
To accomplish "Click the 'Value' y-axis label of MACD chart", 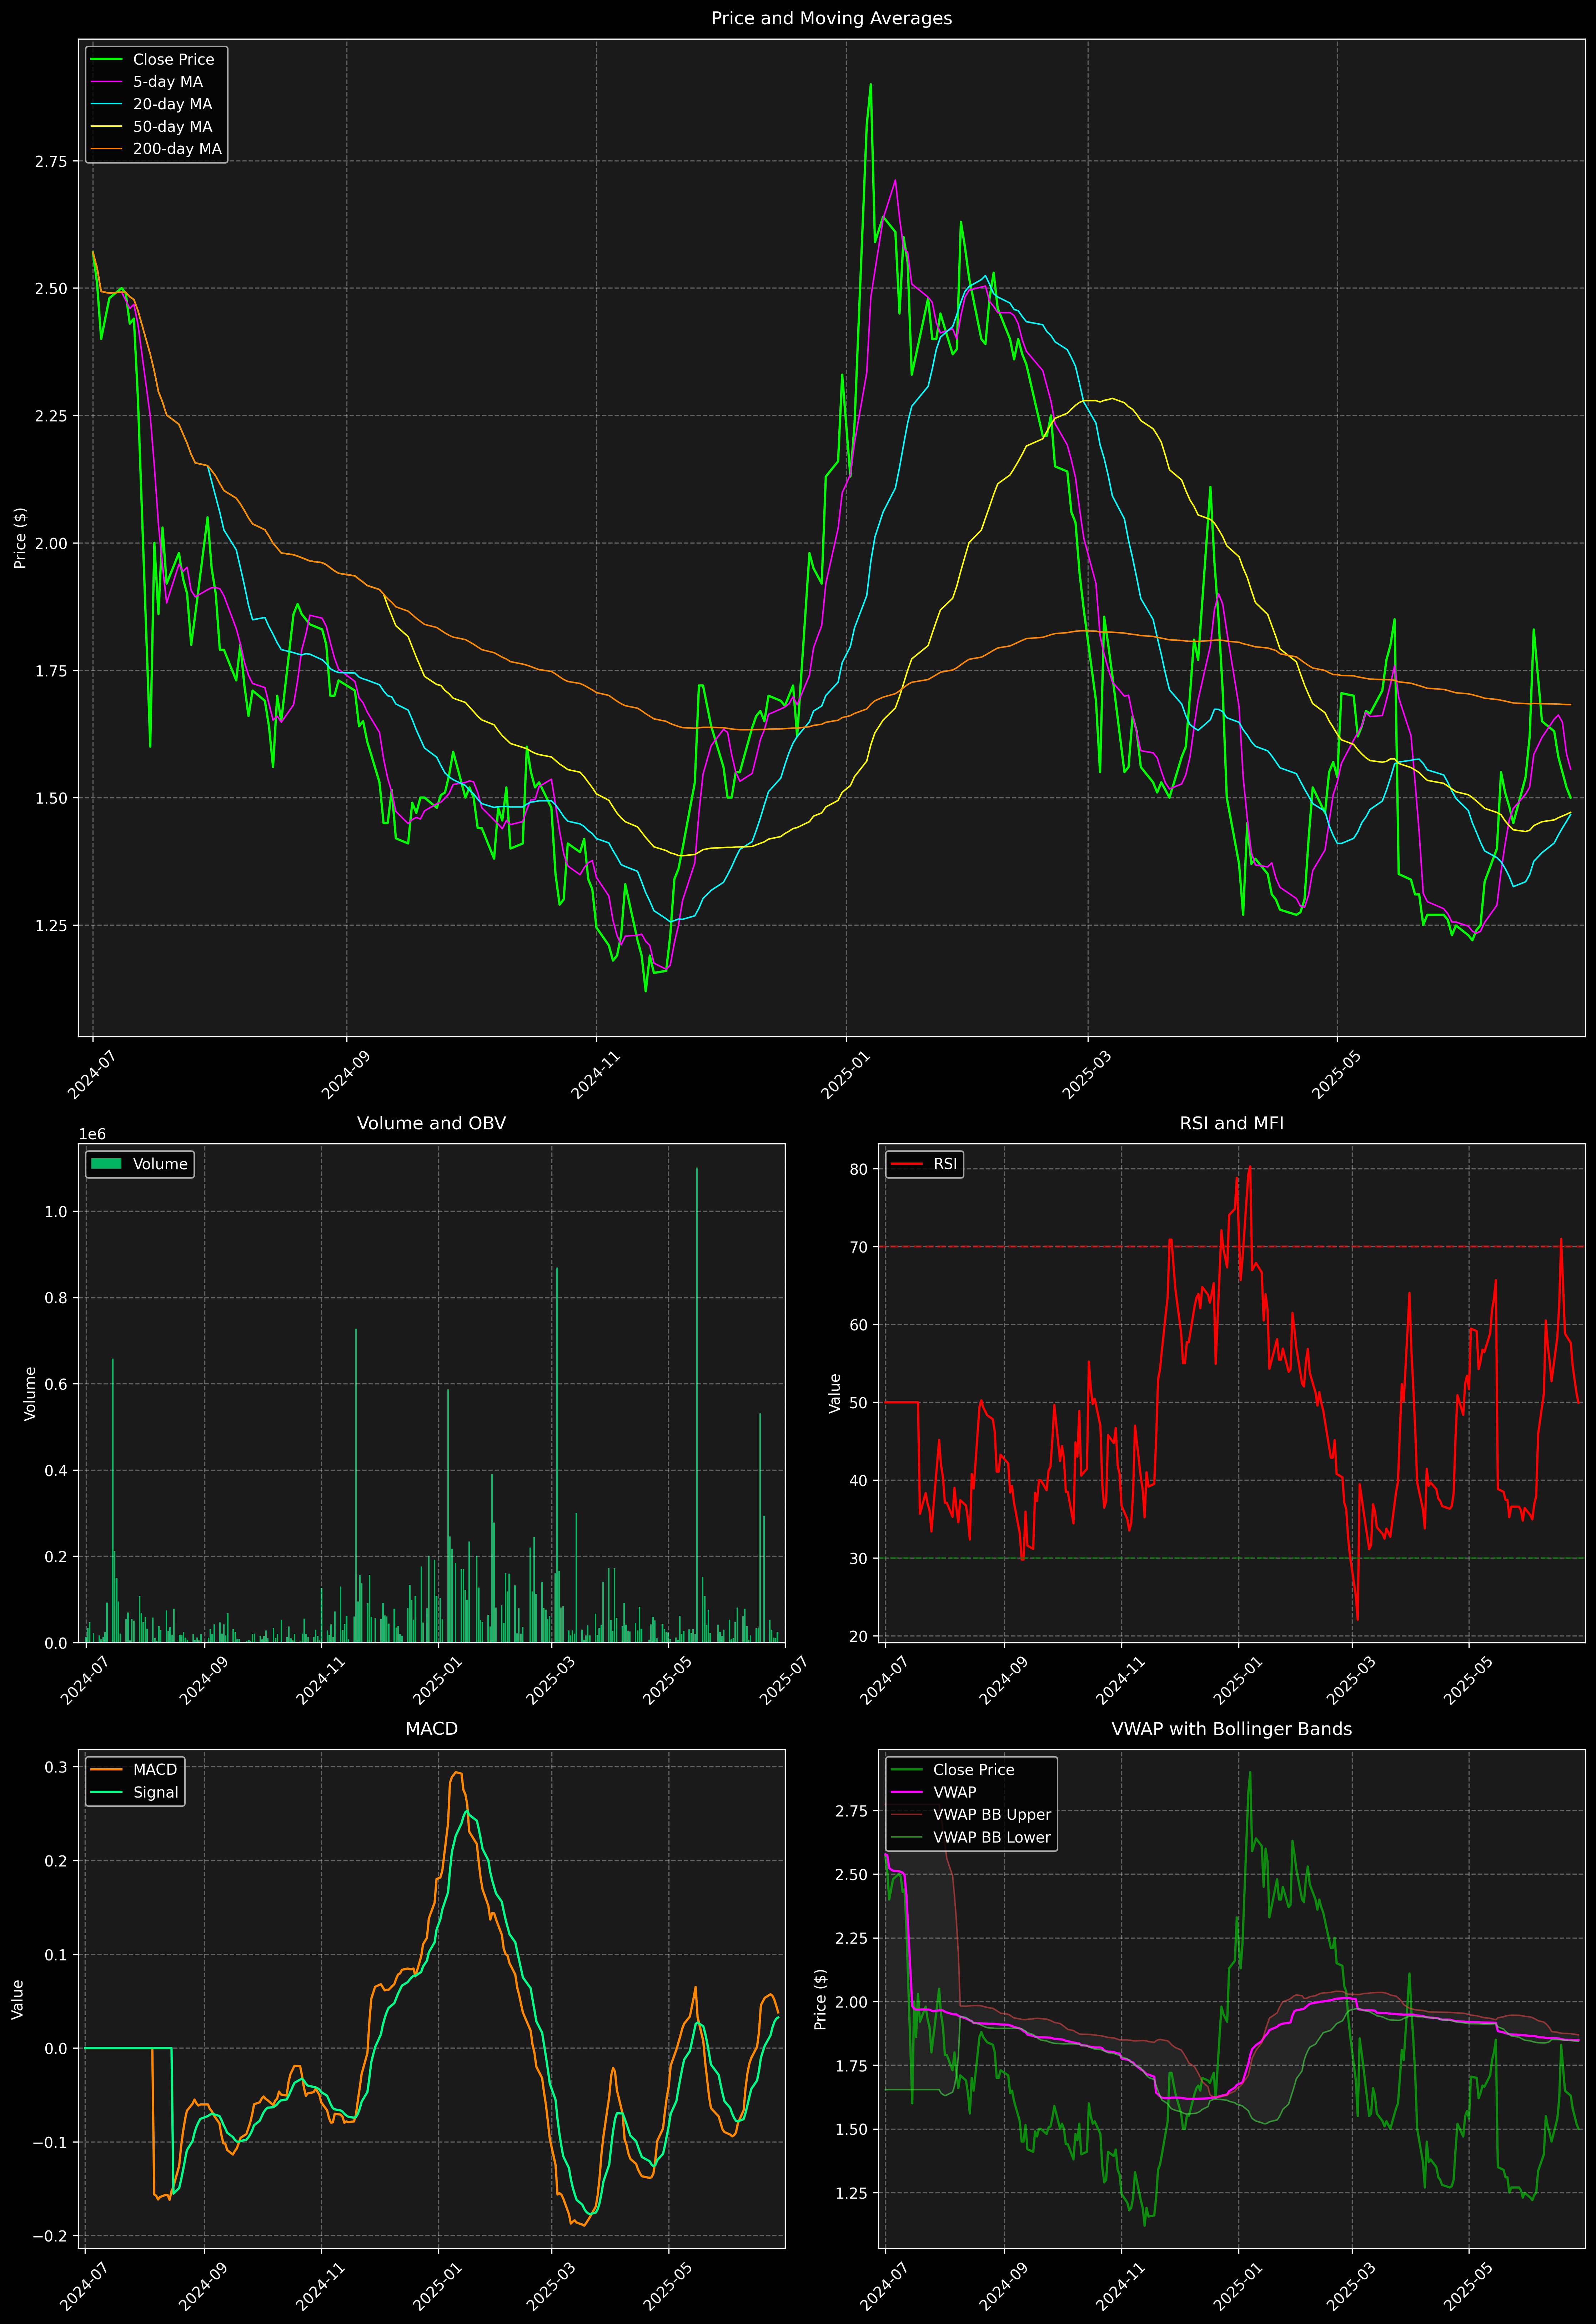I will click(18, 1999).
